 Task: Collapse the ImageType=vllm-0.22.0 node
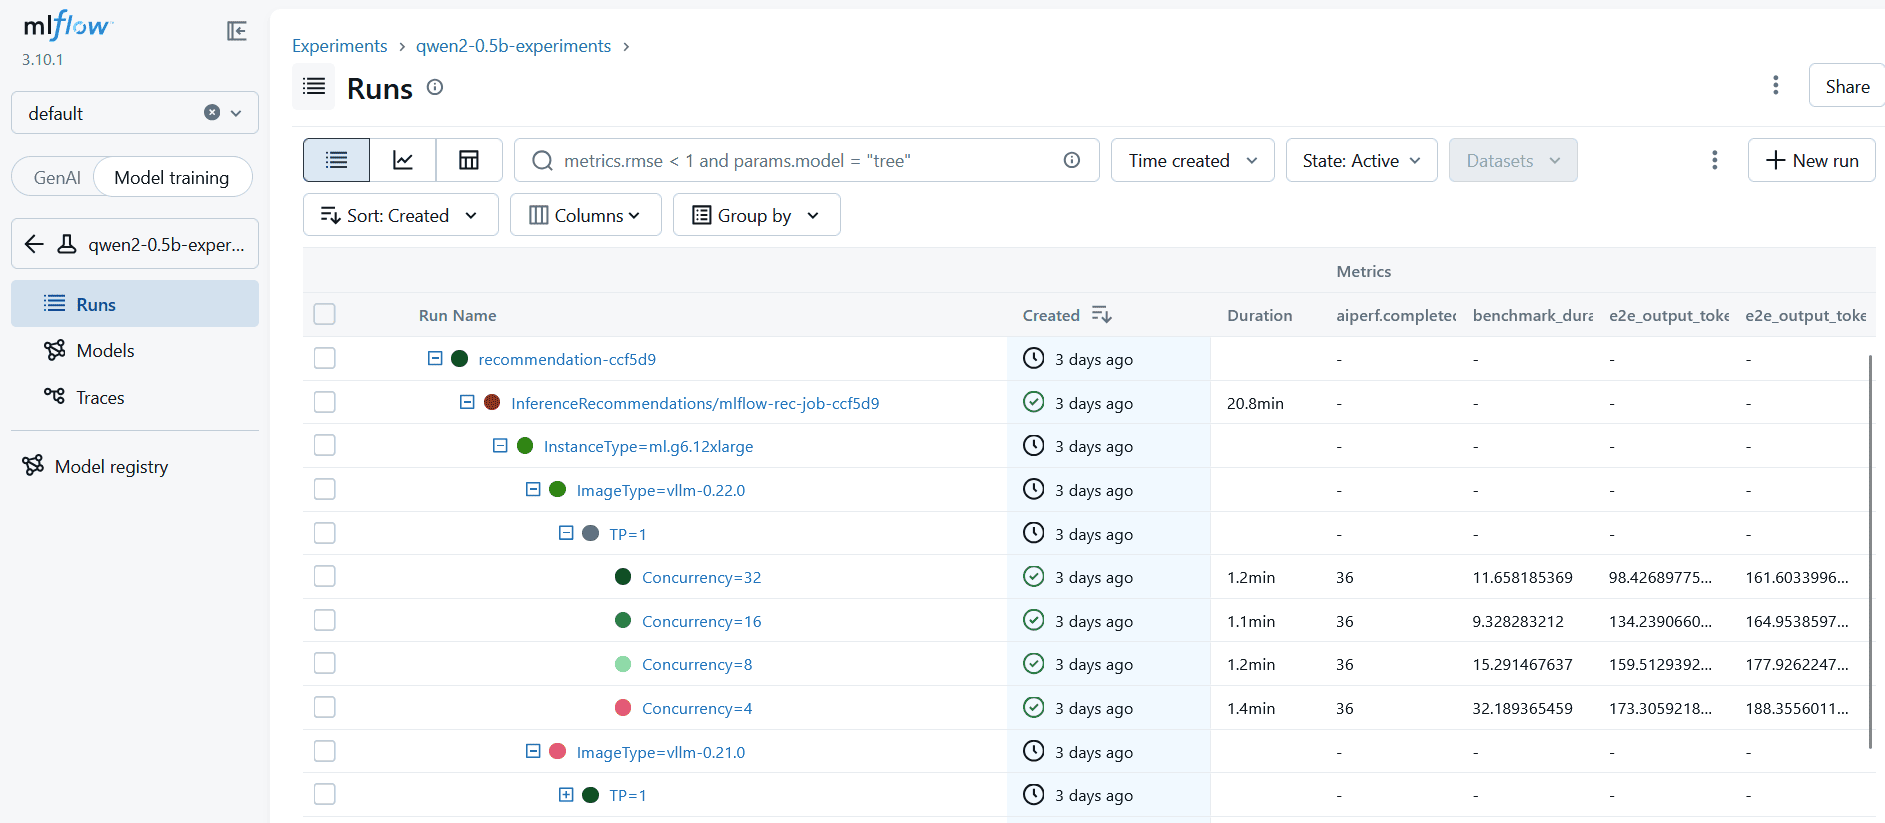click(x=533, y=489)
